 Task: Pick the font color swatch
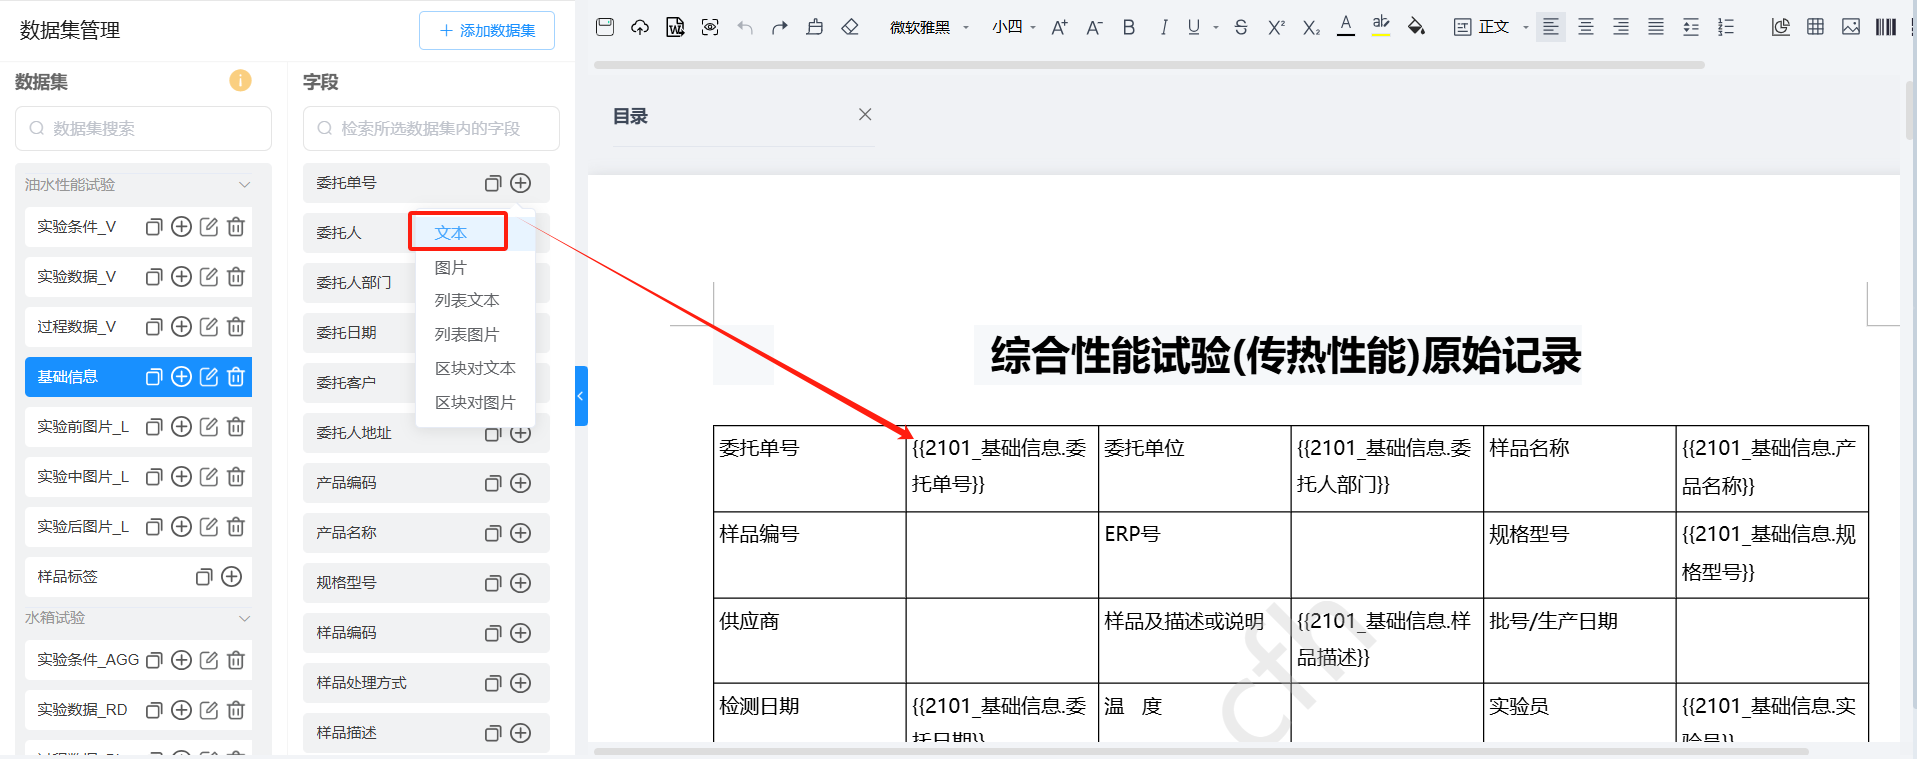tap(1346, 26)
